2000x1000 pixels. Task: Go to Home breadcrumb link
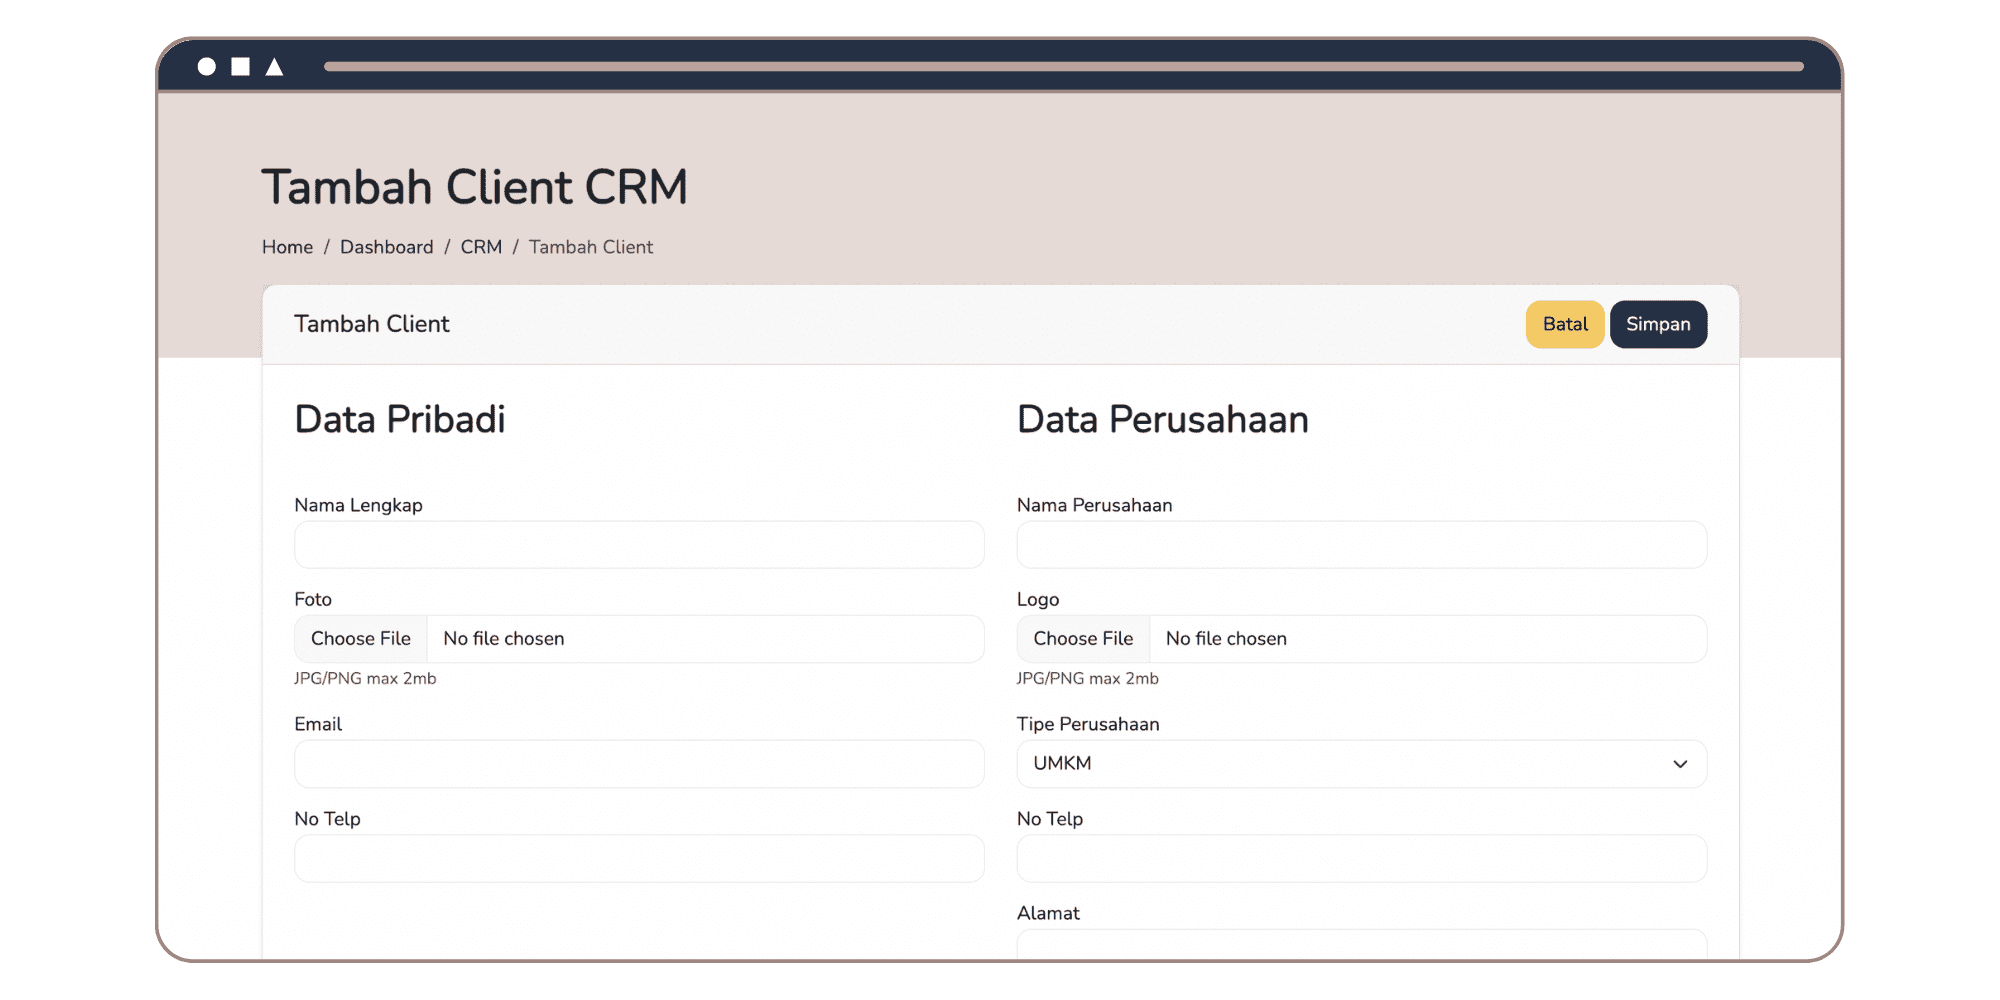pyautogui.click(x=287, y=247)
